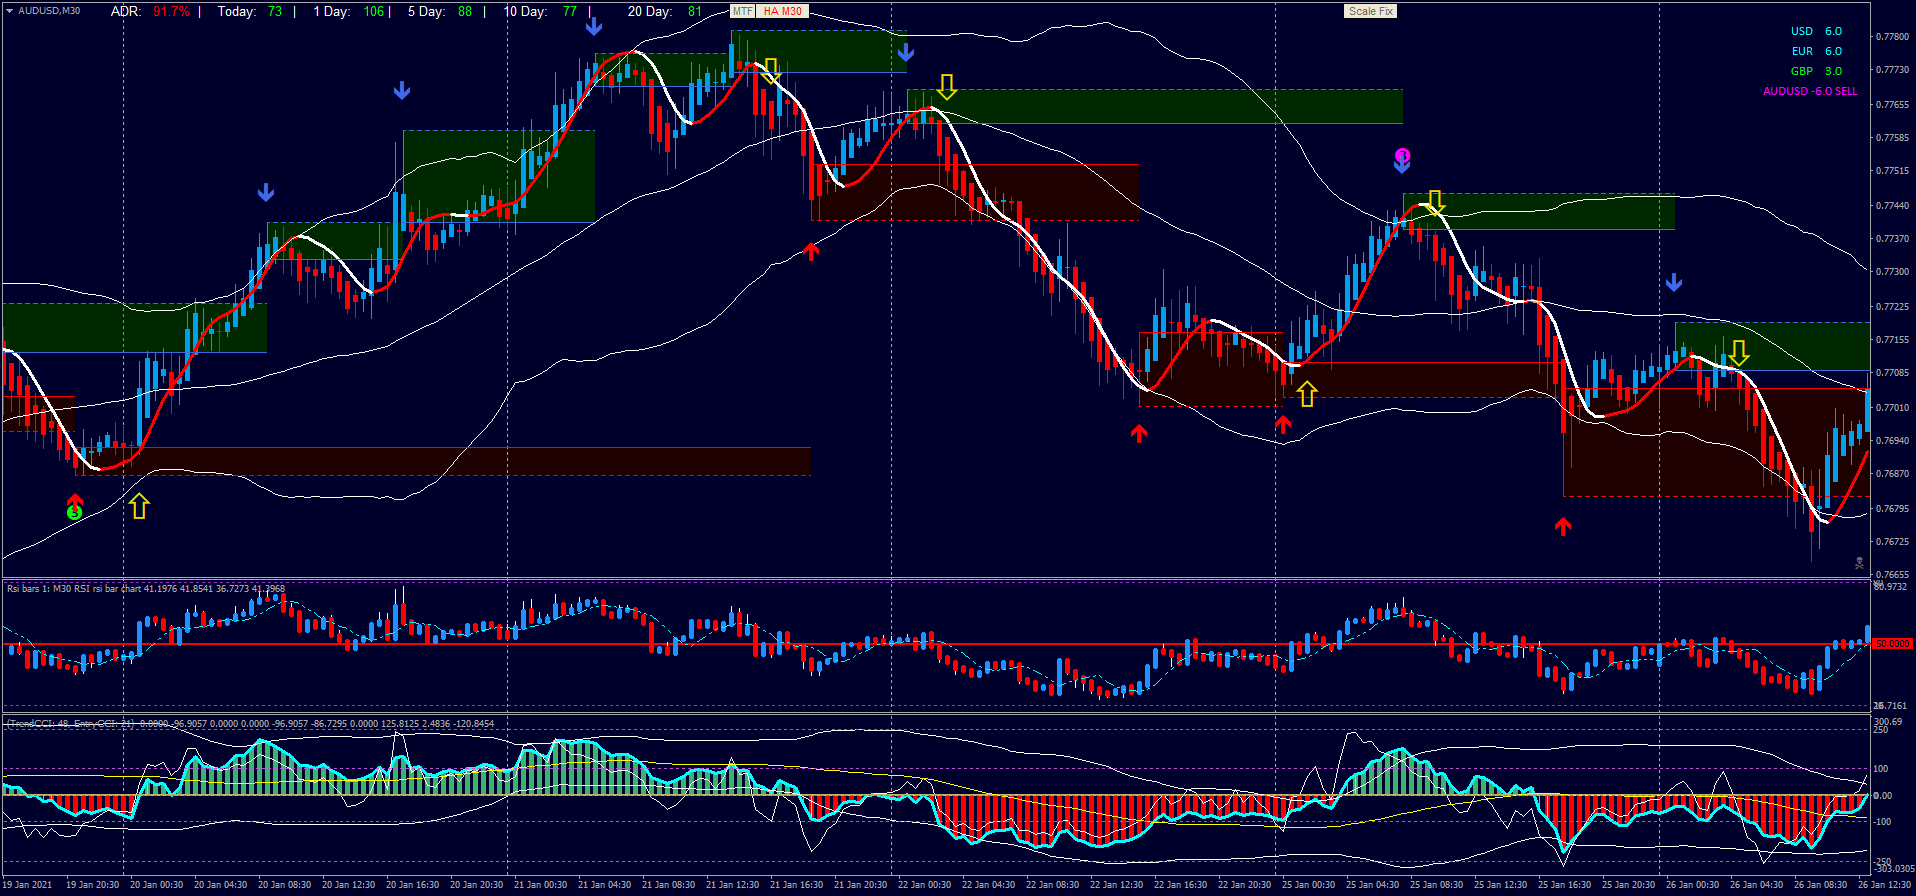Viewport: 1916px width, 896px height.
Task: Click the USD 6.0 currency strength label
Action: coord(1816,31)
